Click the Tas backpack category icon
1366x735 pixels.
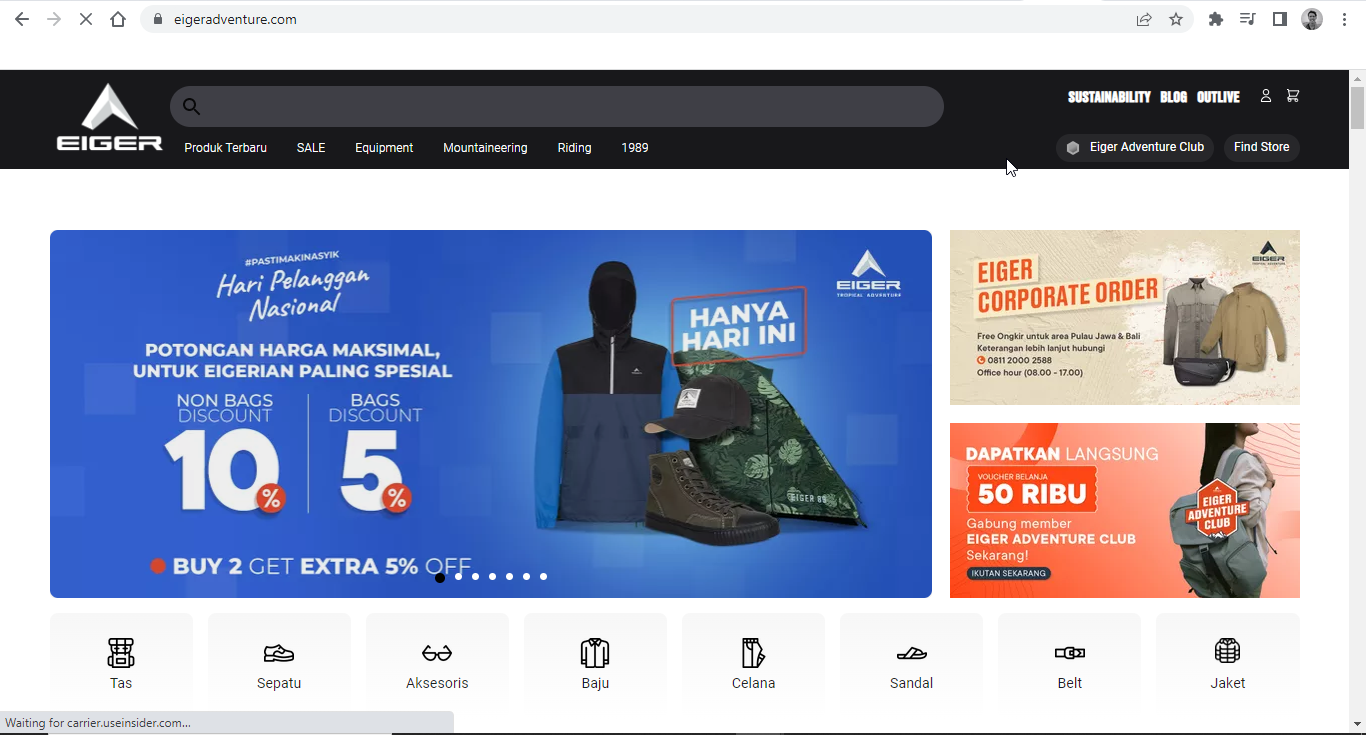click(x=121, y=653)
